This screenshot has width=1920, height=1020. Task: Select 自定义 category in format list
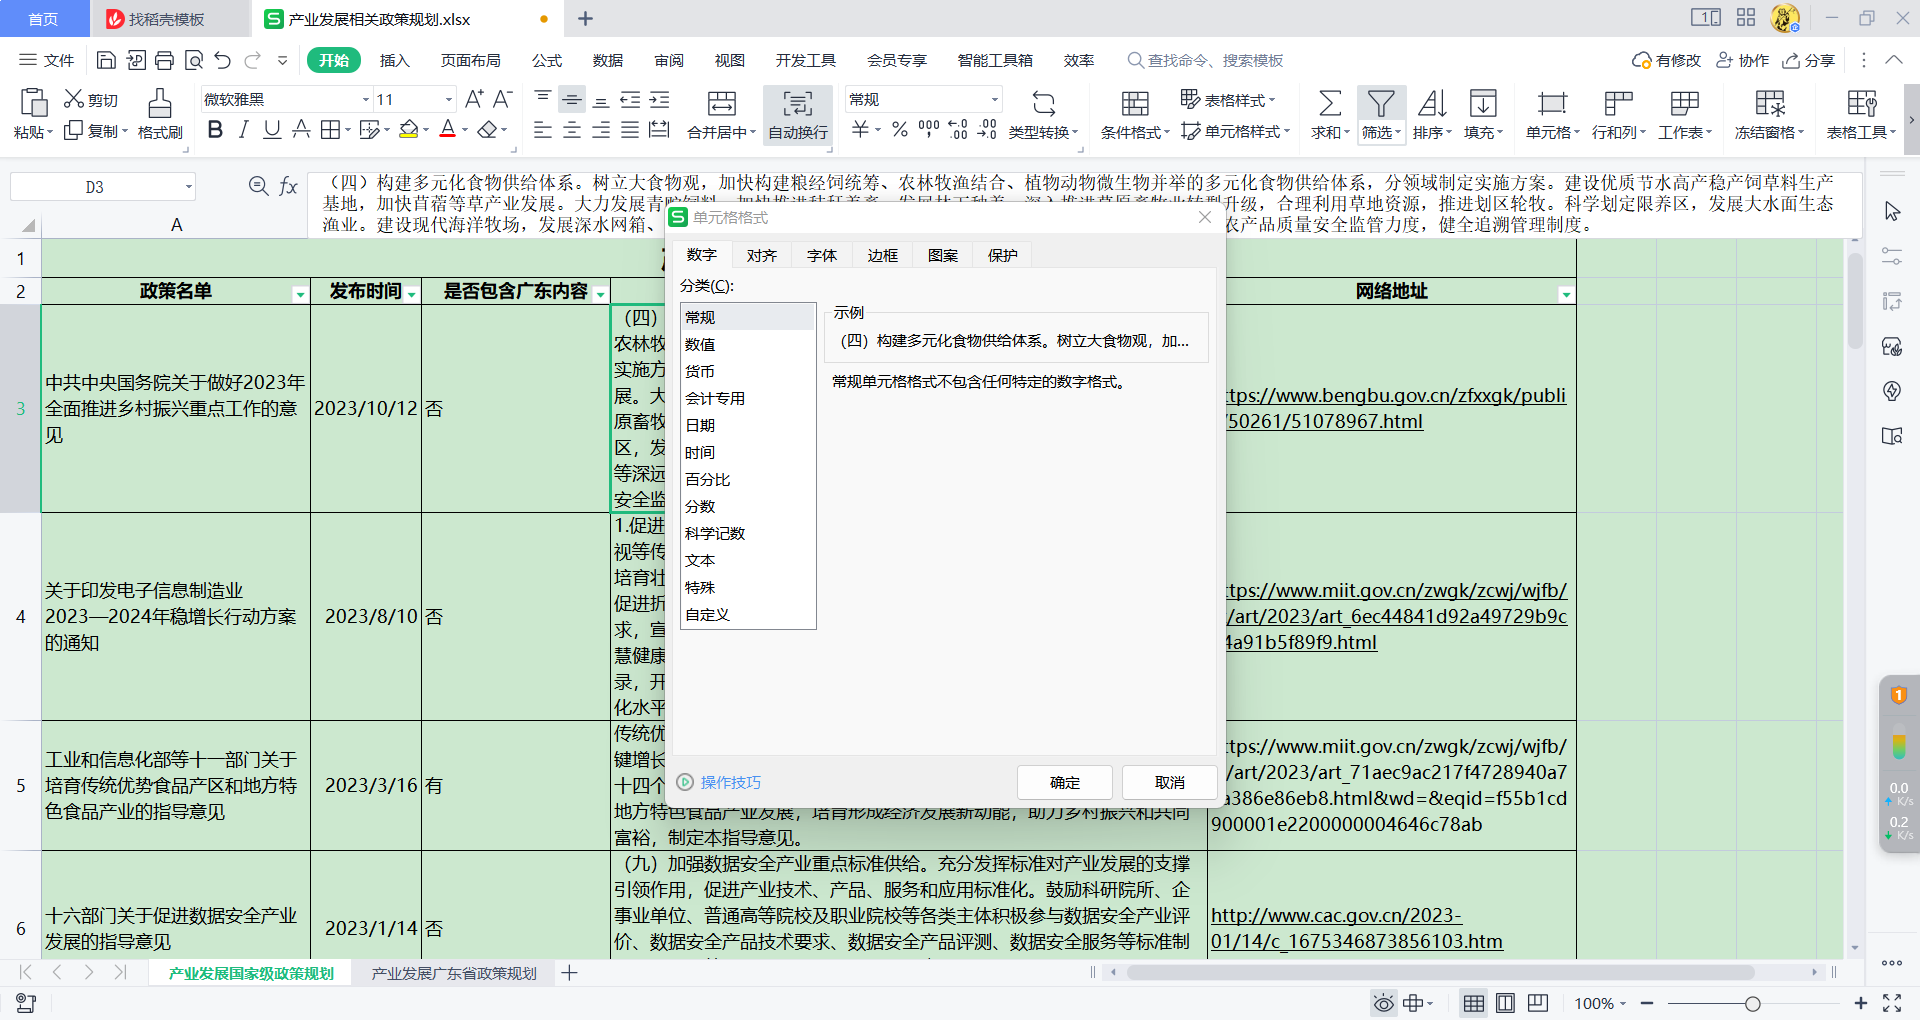748,614
